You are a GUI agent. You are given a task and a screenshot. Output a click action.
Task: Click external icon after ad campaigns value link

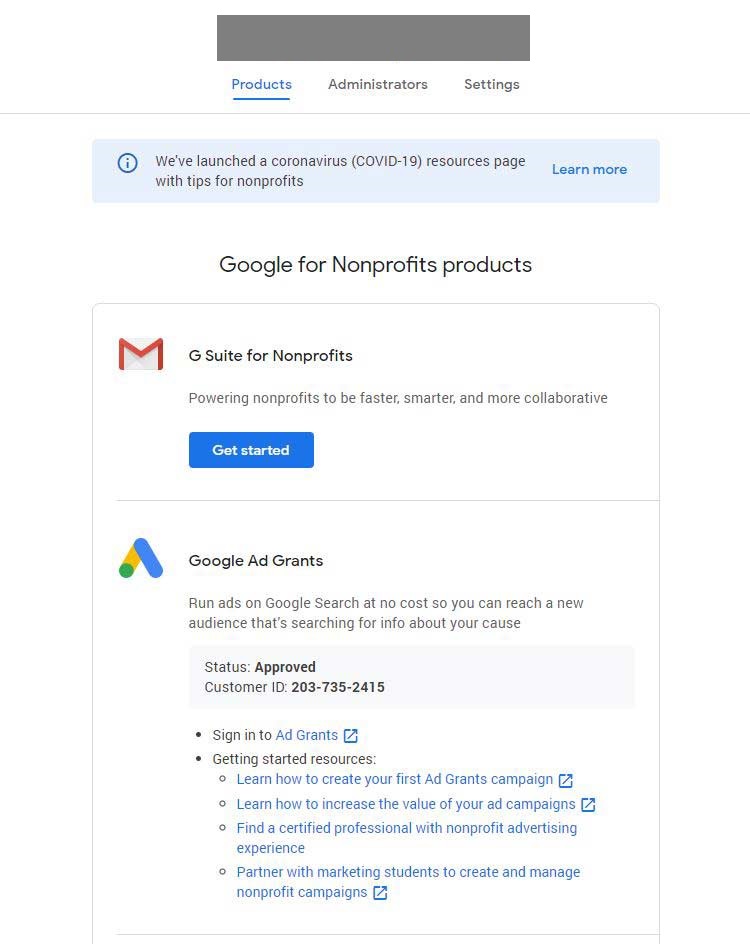[x=588, y=805]
